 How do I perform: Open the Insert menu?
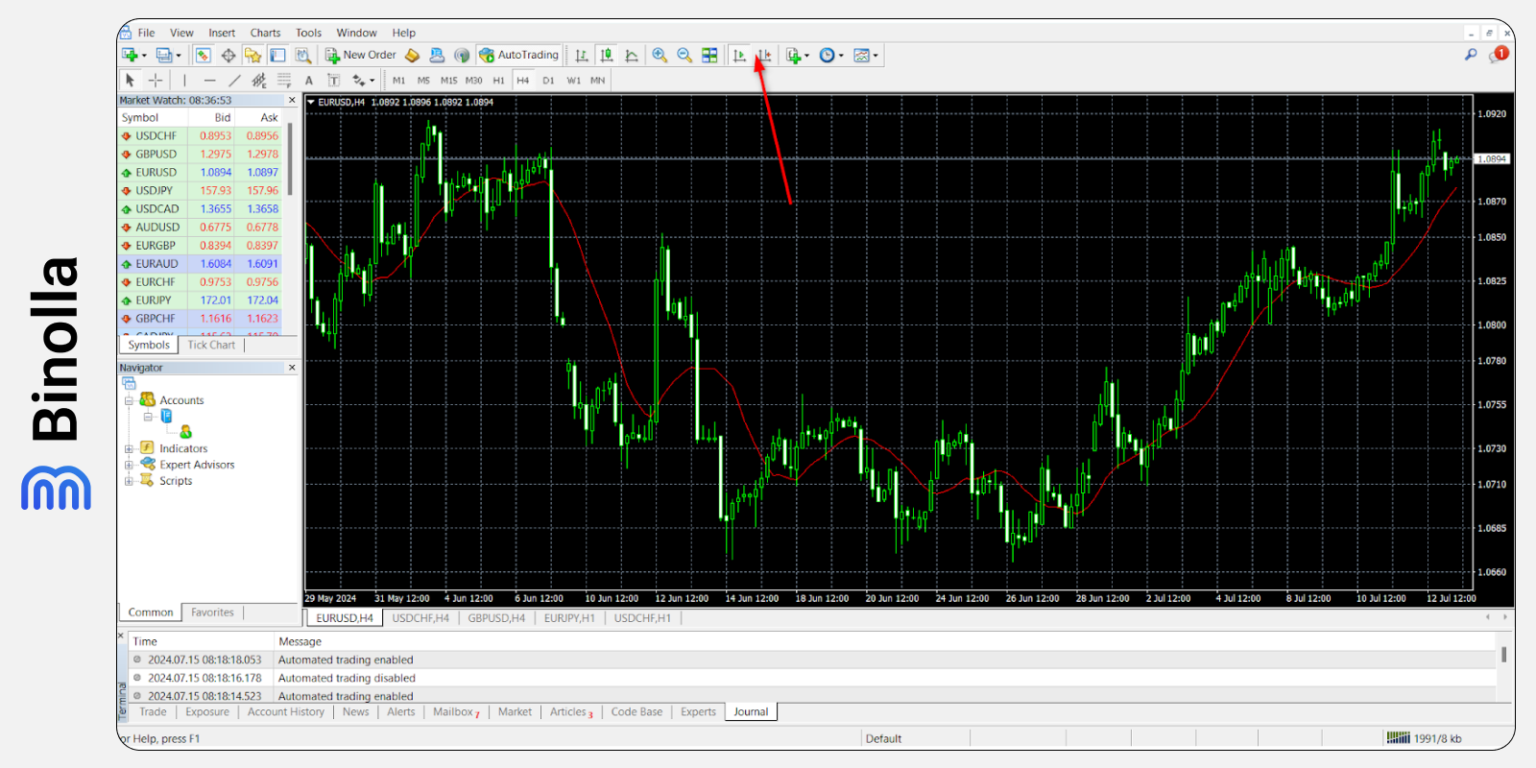tap(221, 32)
